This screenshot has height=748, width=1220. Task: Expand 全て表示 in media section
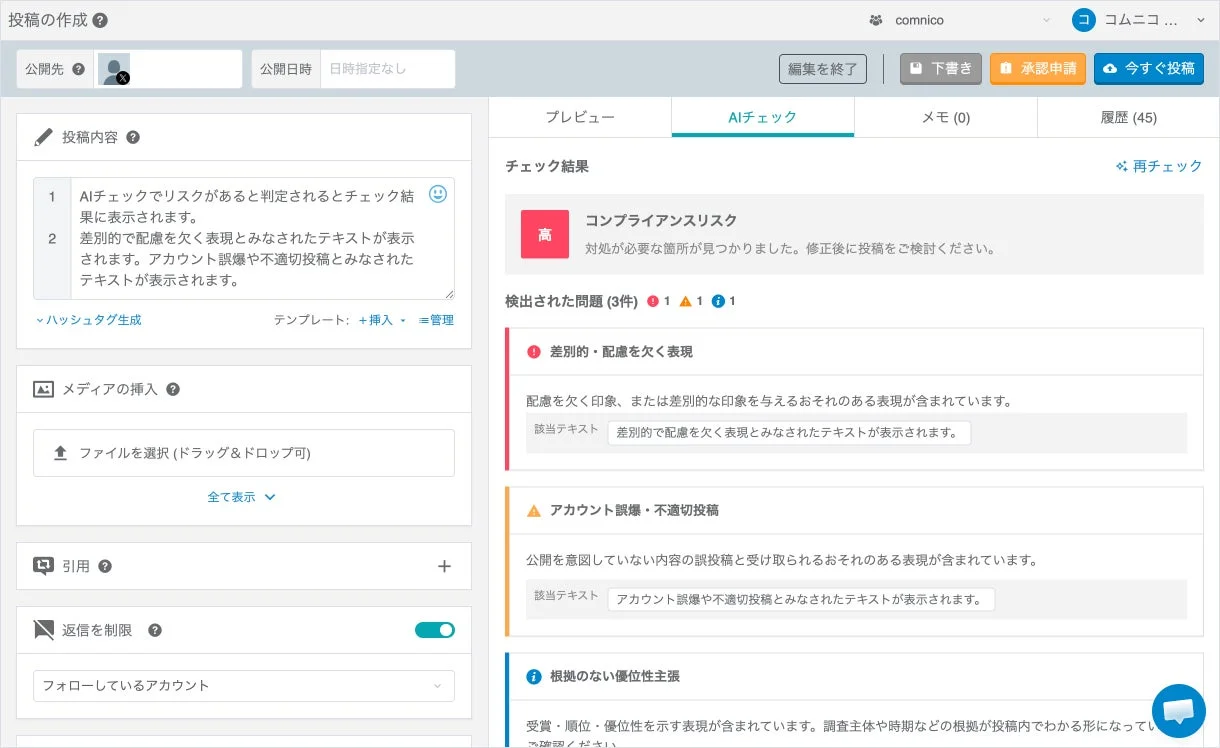coord(241,497)
